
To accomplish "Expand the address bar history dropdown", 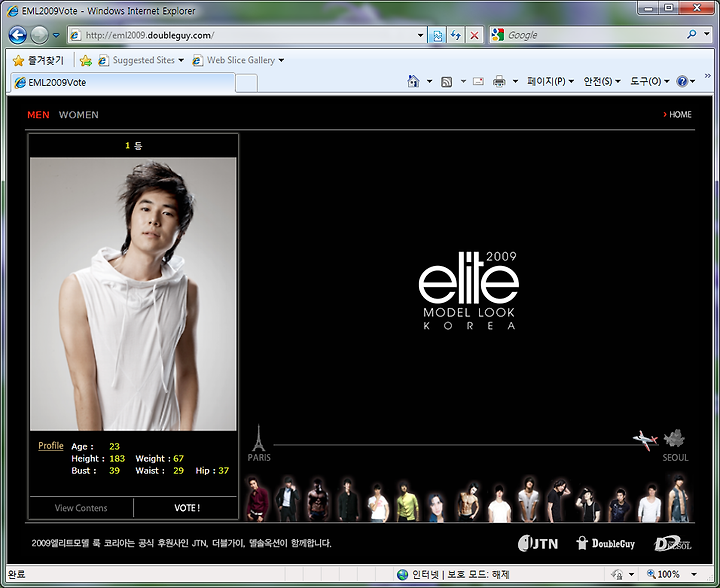I will point(420,35).
